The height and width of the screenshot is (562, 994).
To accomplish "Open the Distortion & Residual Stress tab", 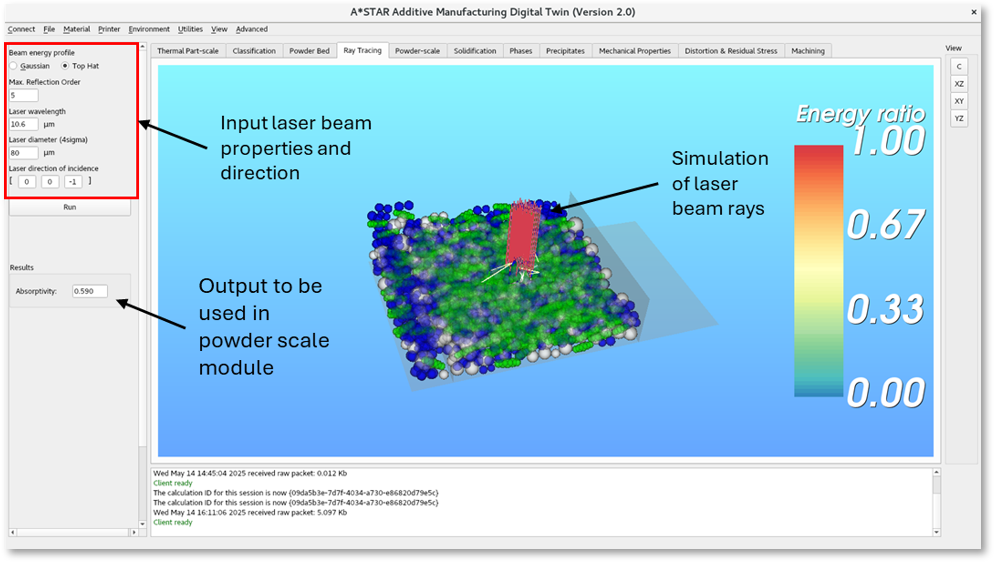I will (731, 51).
